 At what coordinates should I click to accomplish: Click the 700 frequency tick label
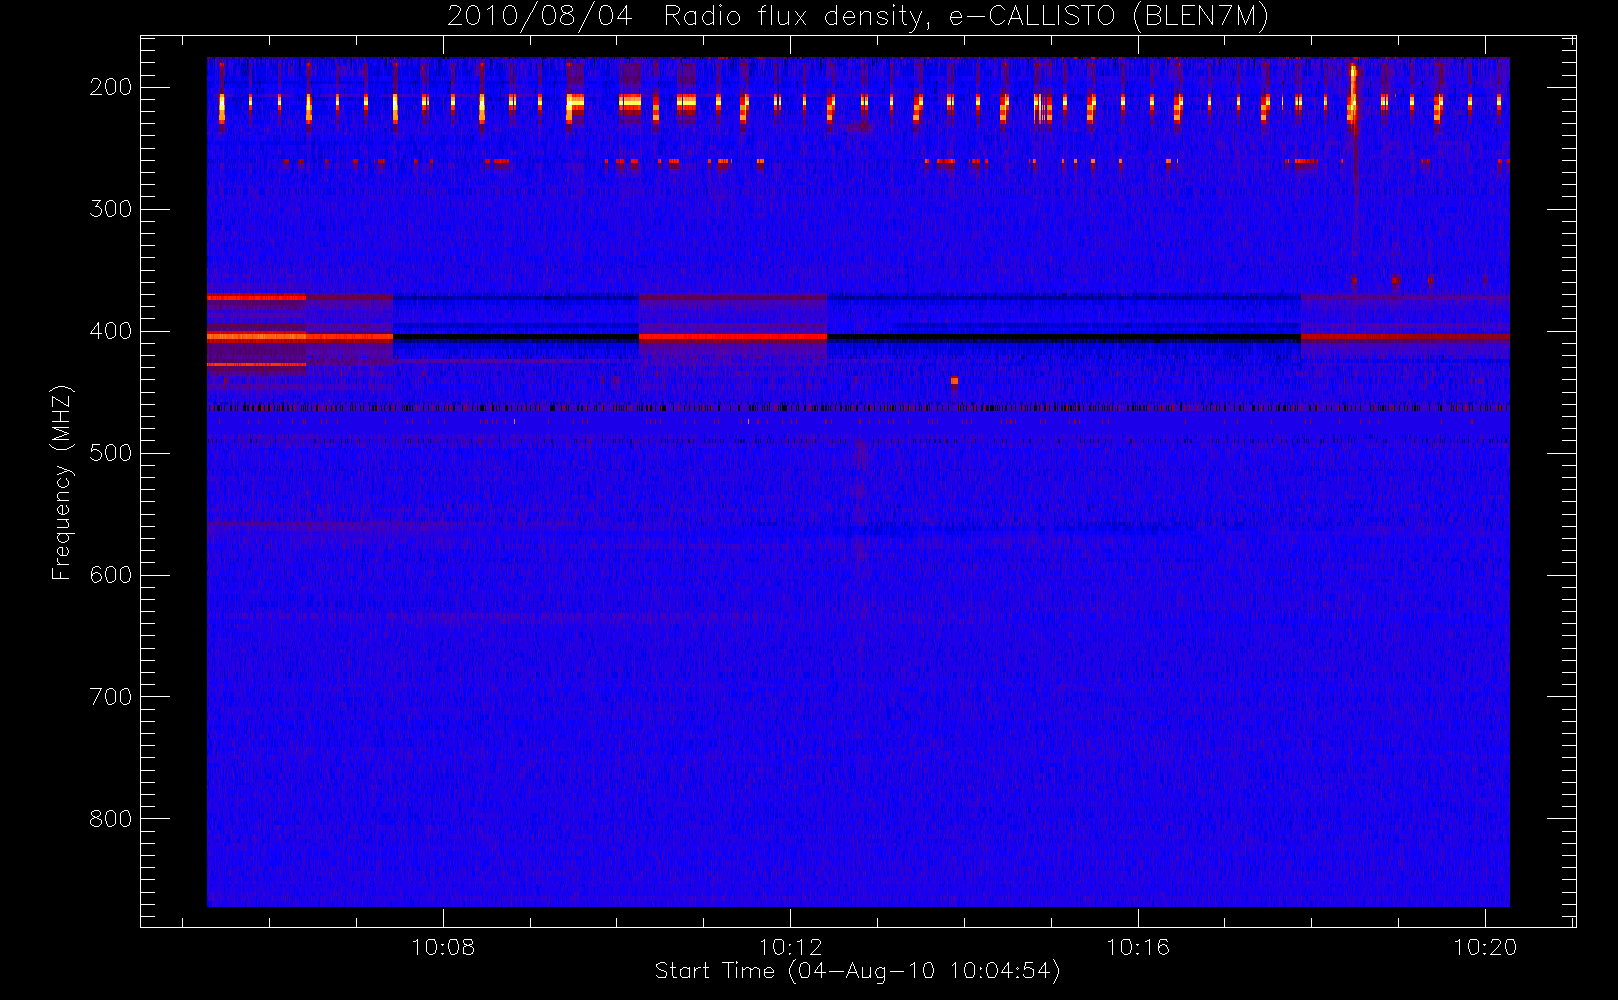111,697
